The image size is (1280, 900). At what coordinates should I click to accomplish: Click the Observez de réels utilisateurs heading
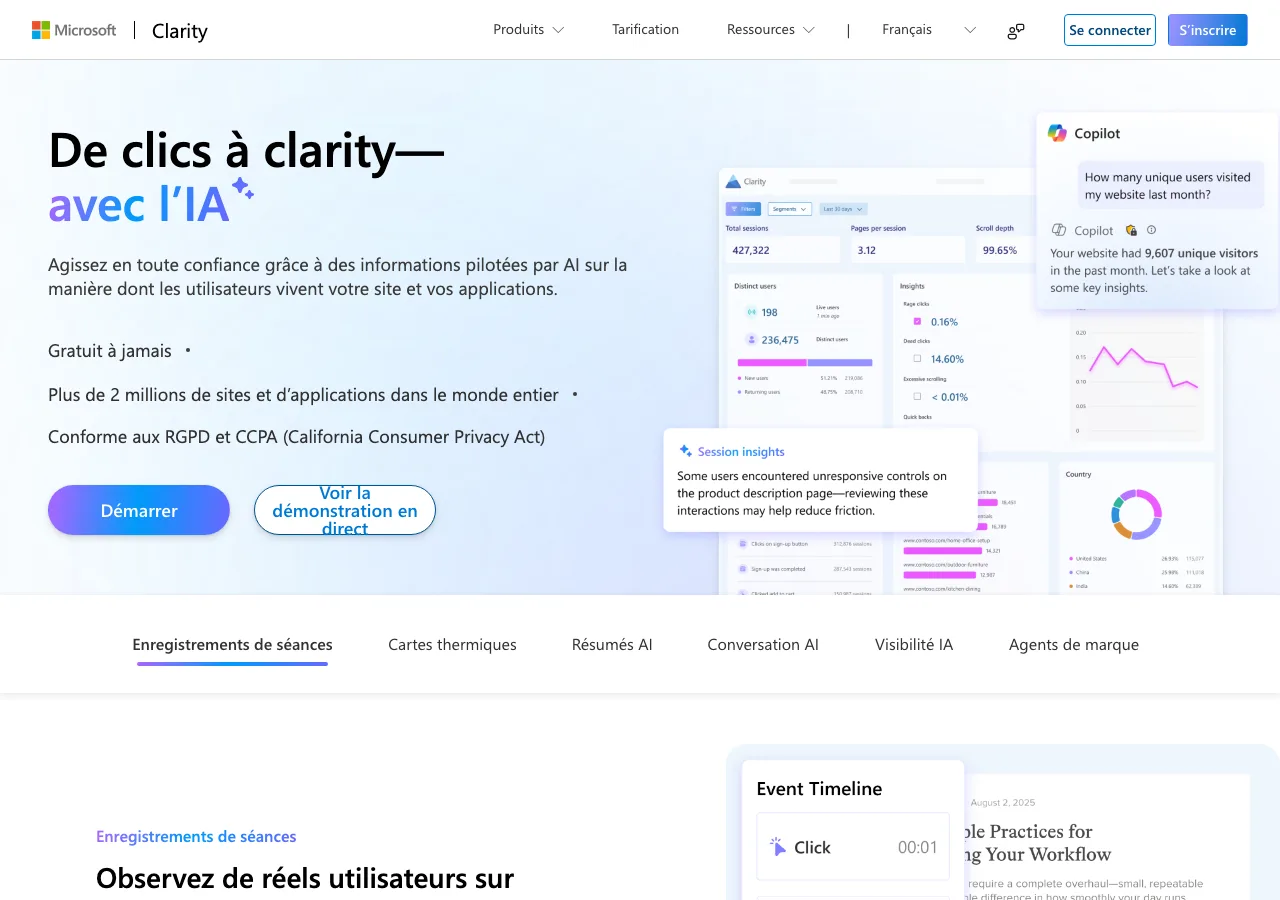click(305, 879)
